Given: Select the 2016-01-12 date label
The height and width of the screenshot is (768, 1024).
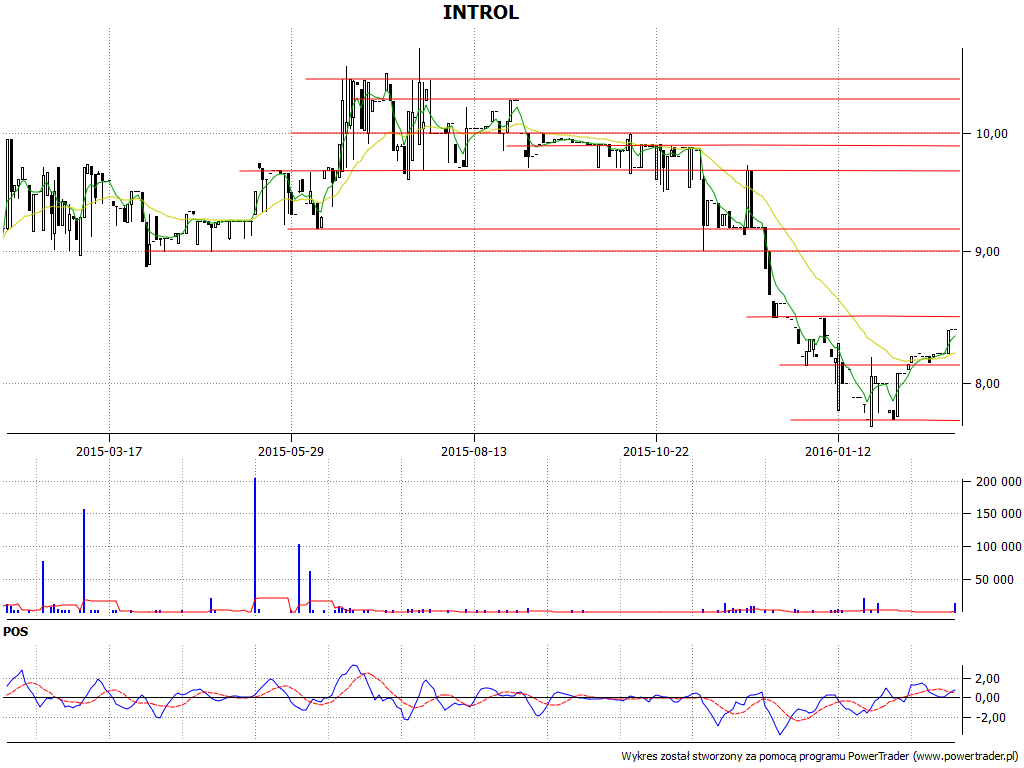Looking at the screenshot, I should (x=838, y=451).
